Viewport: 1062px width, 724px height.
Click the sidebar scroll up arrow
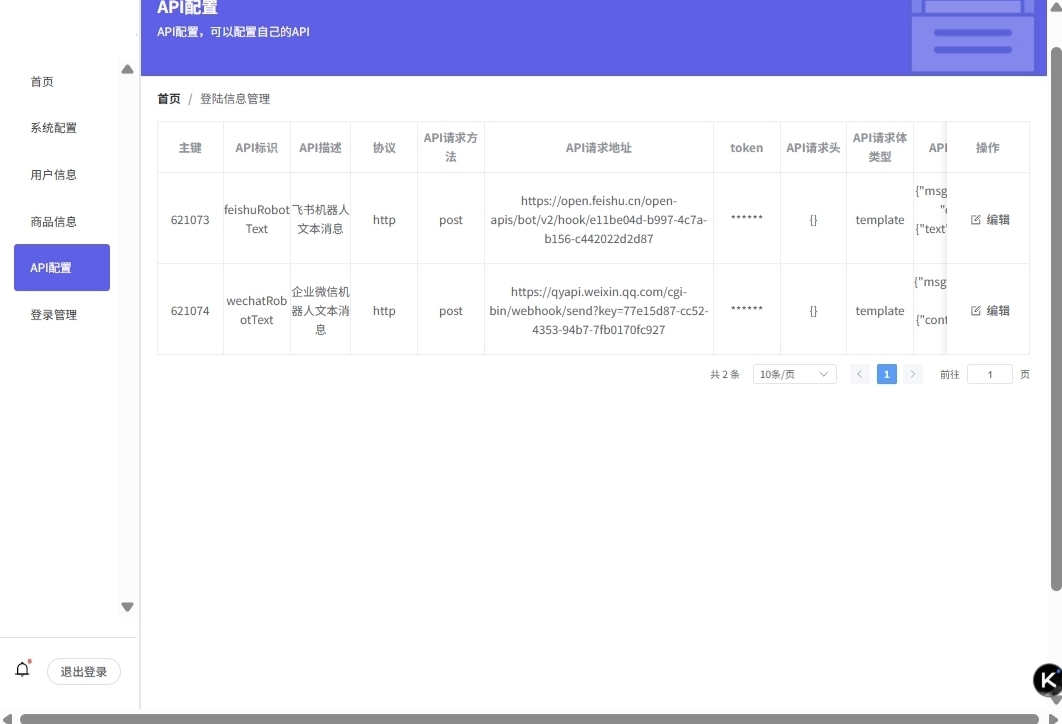pos(127,70)
